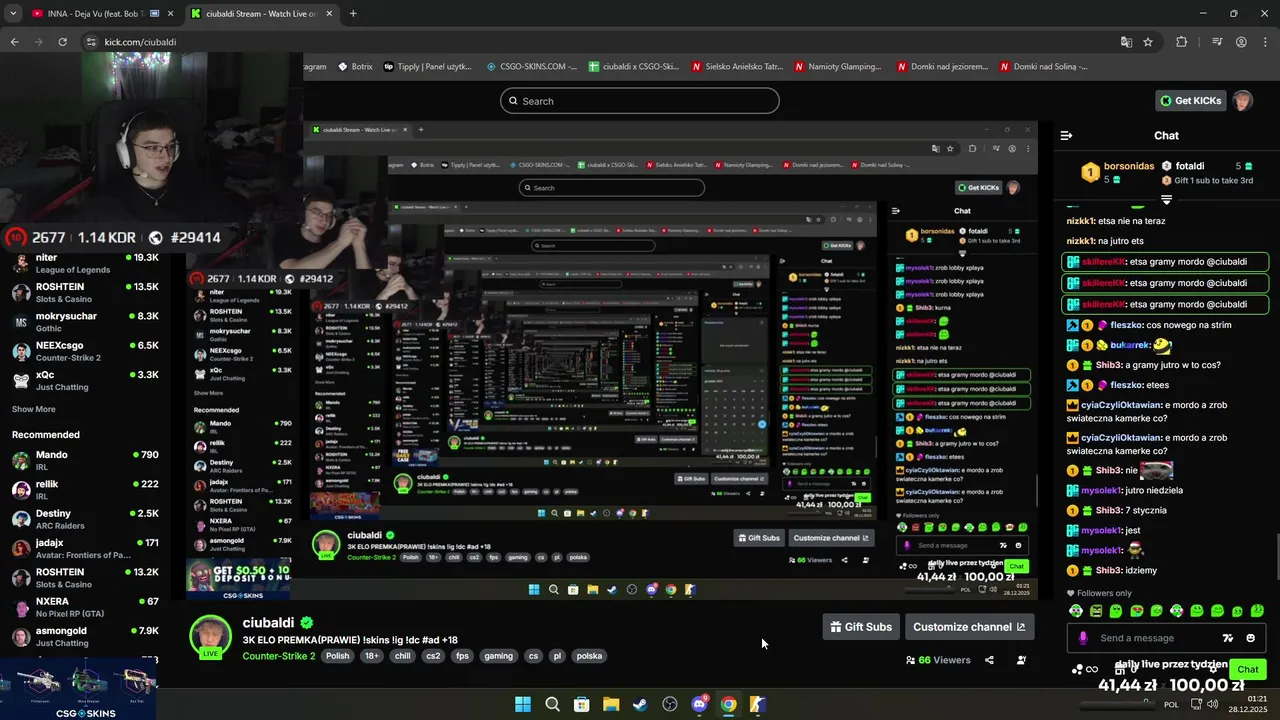The height and width of the screenshot is (720, 1280).
Task: Click the translate page icon in address bar
Action: click(1126, 42)
